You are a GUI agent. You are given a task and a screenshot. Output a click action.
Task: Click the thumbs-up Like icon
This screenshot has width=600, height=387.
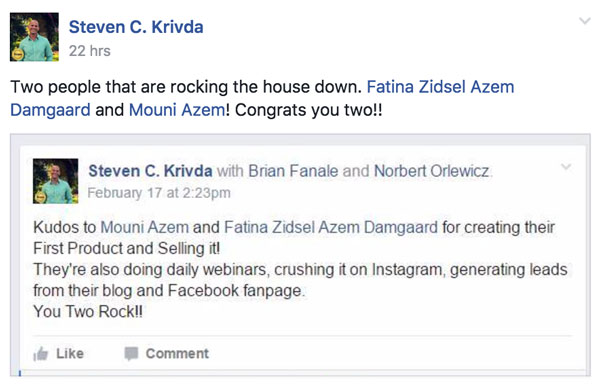pyautogui.click(x=41, y=354)
